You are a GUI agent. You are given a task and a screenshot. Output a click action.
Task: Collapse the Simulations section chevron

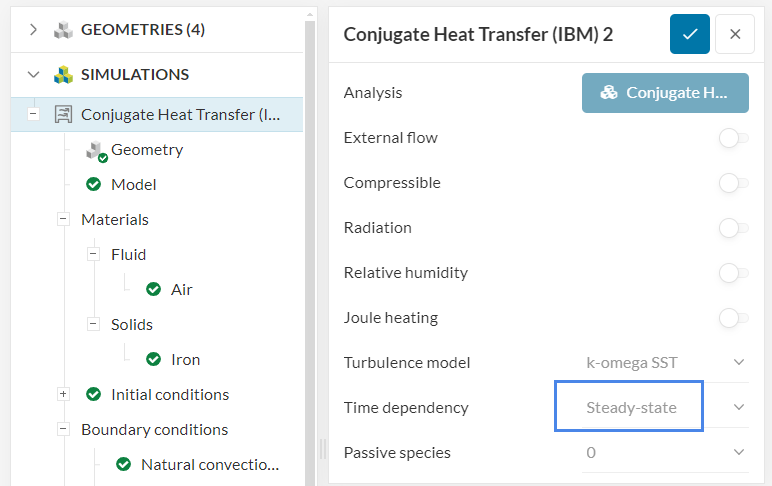point(34,75)
